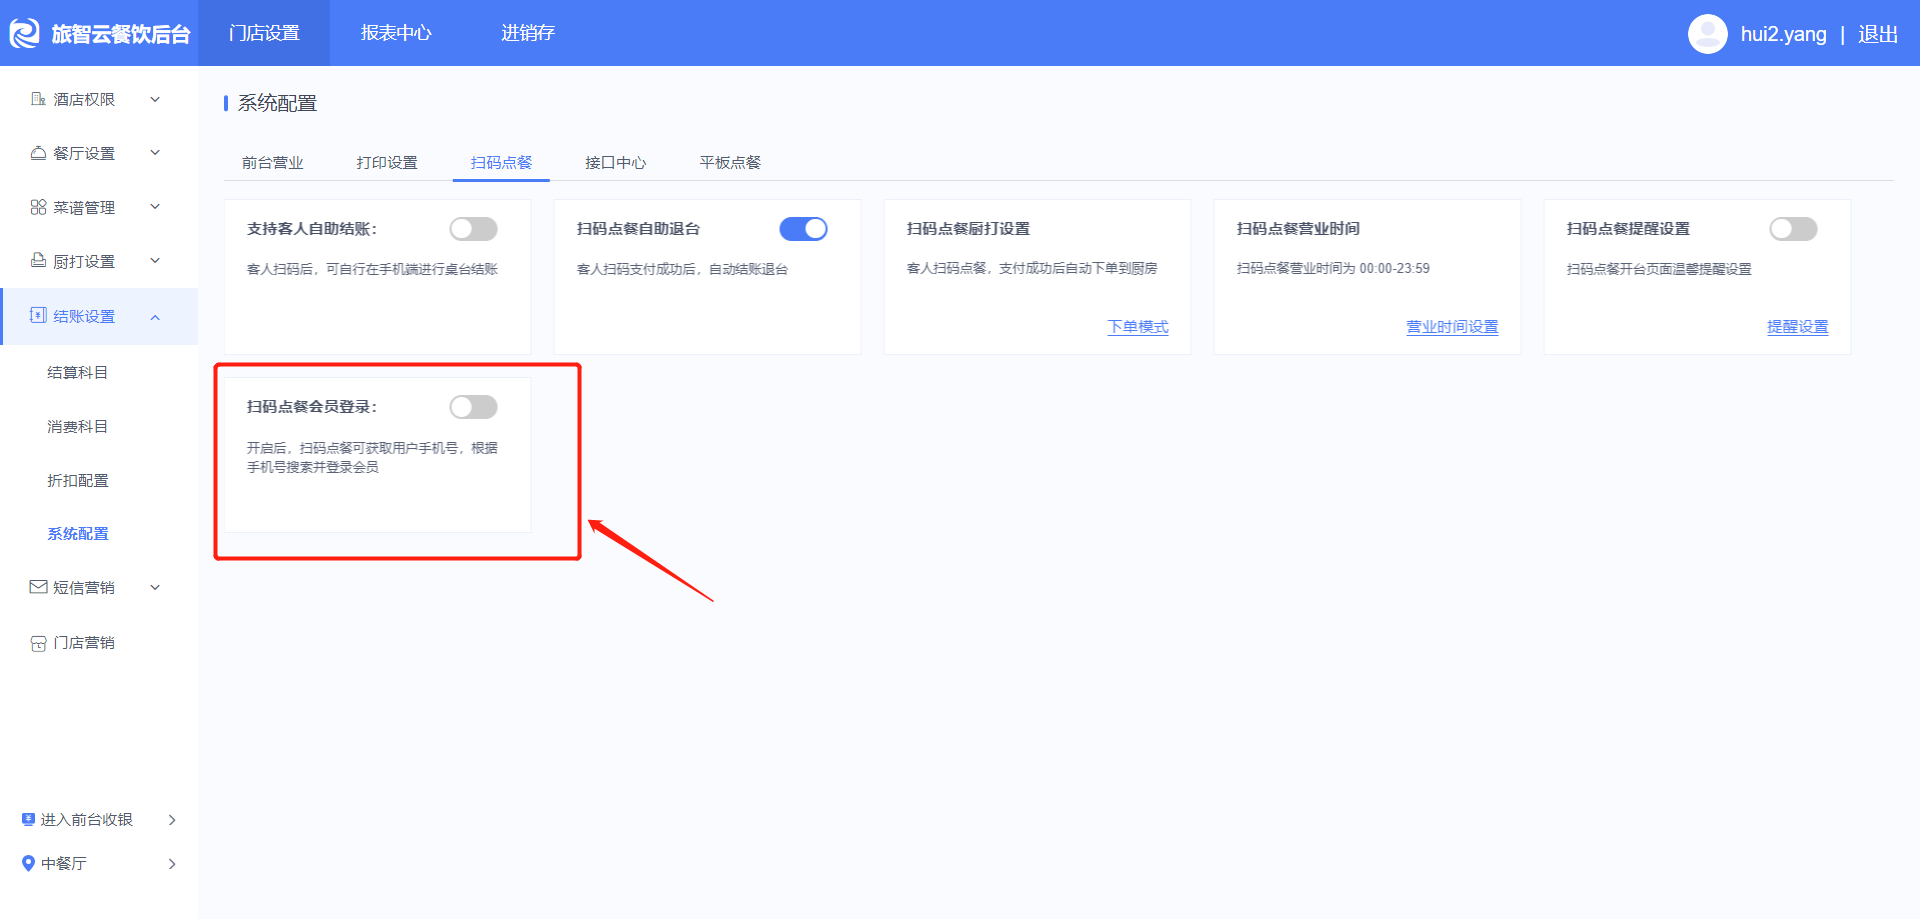Open the 提醒设置 link

1797,327
